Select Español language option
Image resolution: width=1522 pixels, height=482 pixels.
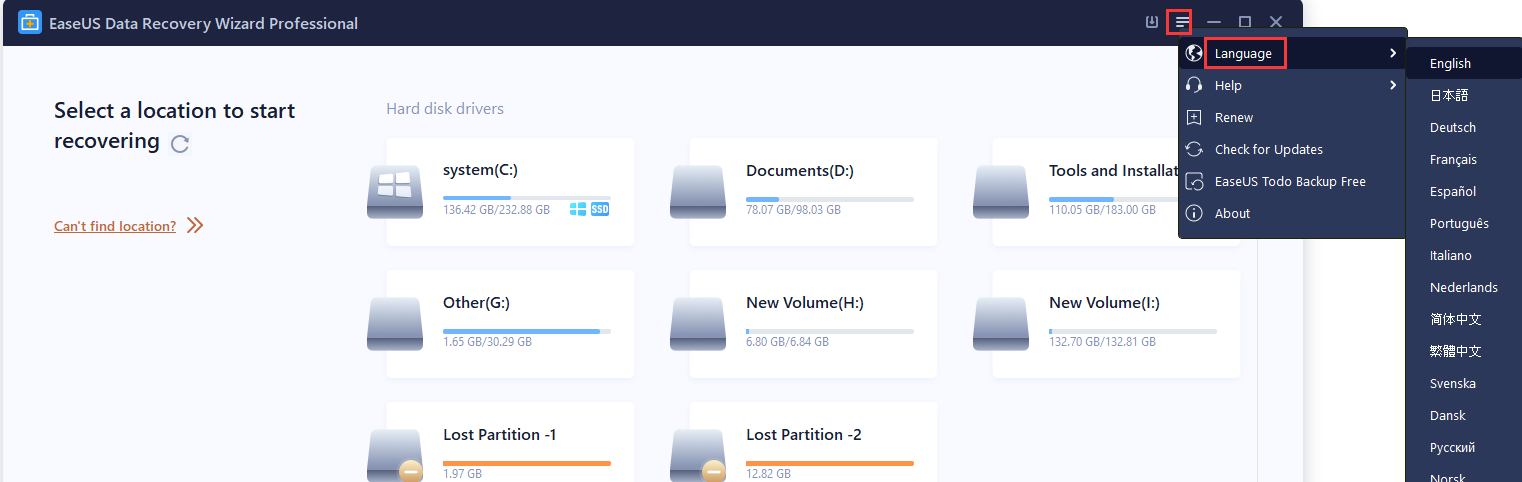pos(1464,191)
